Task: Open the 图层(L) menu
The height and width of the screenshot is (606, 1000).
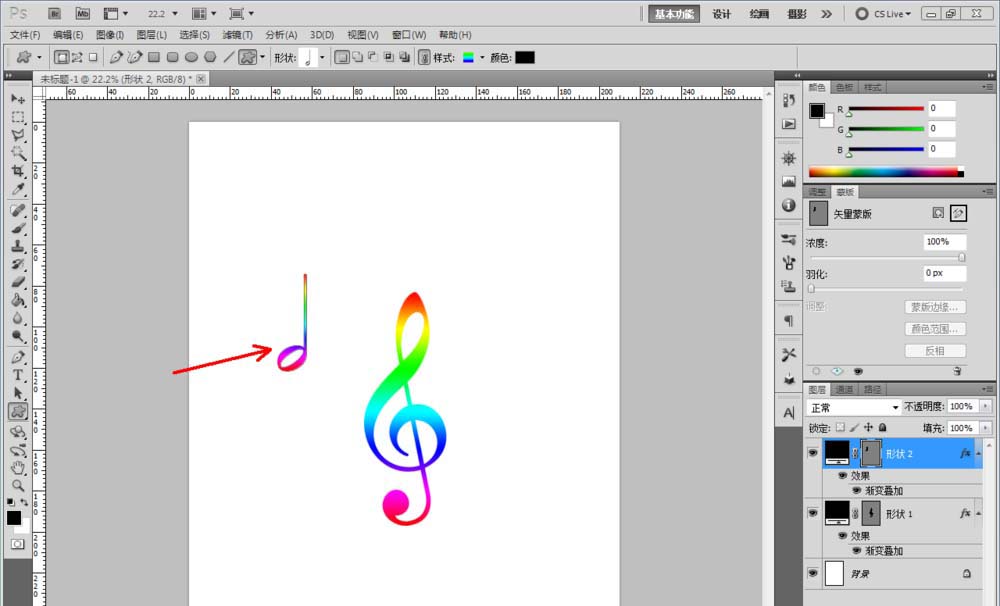Action: pos(152,35)
